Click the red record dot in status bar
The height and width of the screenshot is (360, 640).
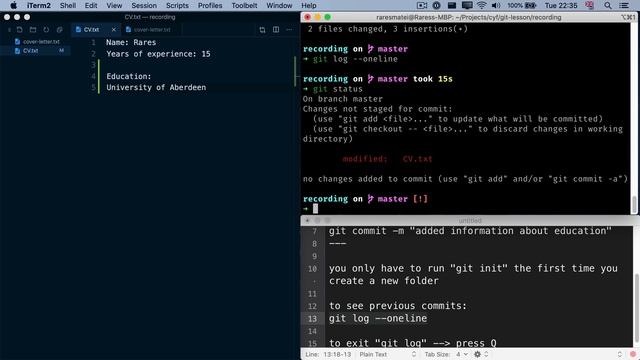[x=633, y=354]
